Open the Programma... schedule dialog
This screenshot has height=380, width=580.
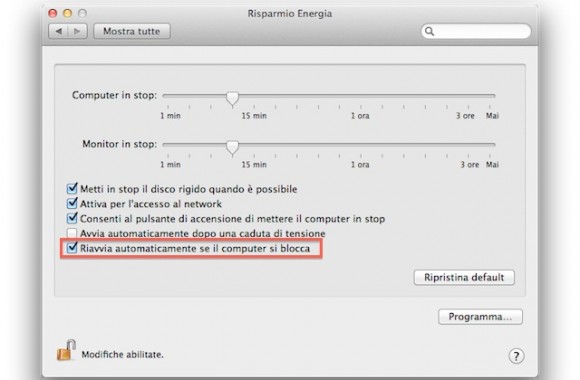click(480, 317)
